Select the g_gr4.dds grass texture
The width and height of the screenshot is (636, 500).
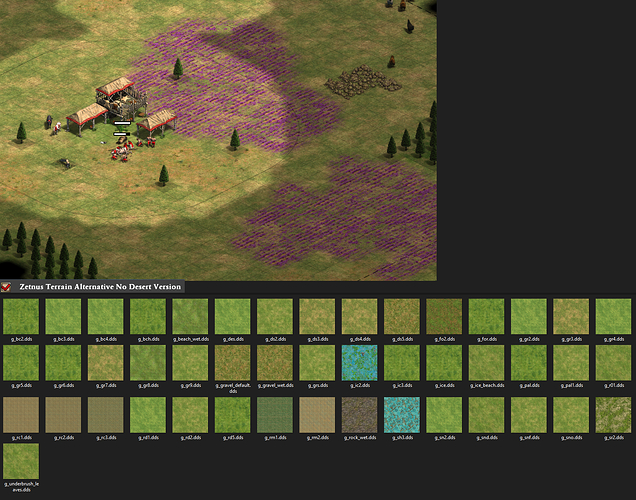point(612,316)
